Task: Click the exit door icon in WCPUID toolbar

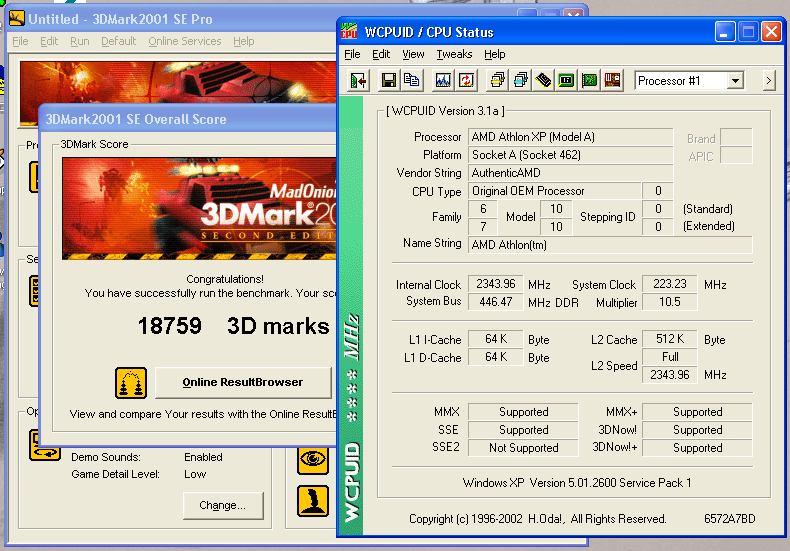Action: click(359, 81)
